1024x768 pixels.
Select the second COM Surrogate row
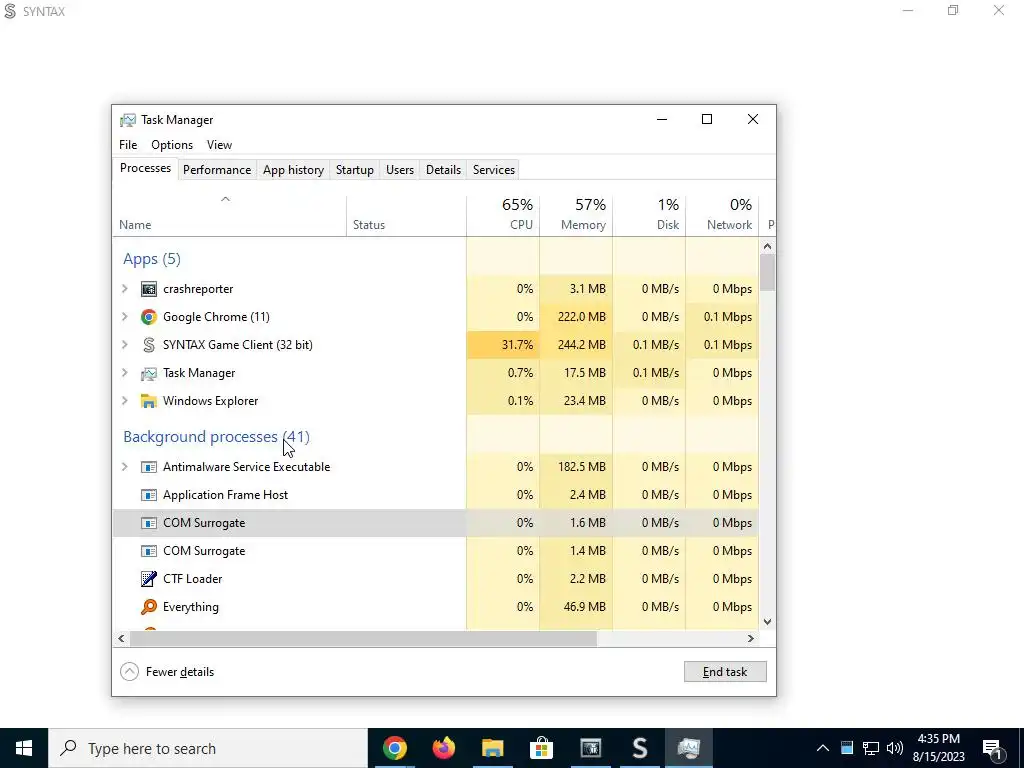(436, 551)
